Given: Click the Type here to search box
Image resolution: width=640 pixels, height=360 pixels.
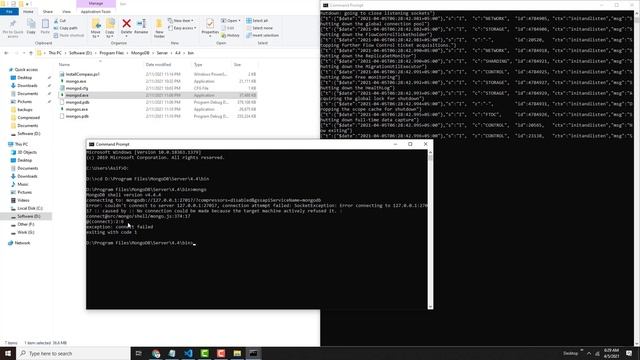Looking at the screenshot, I should tap(73, 353).
